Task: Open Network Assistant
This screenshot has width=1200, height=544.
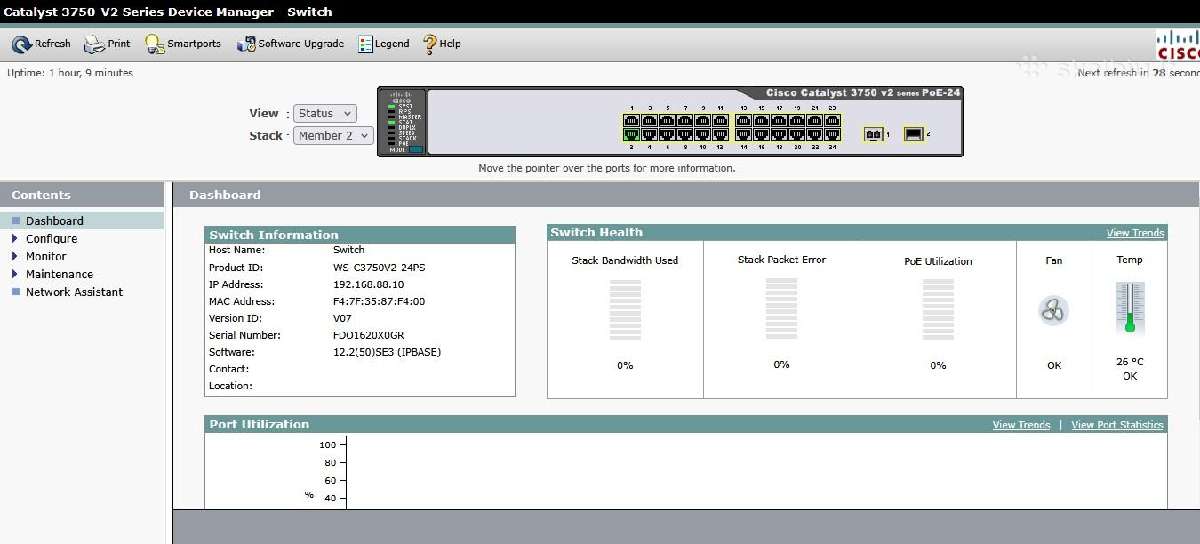Action: [x=74, y=292]
